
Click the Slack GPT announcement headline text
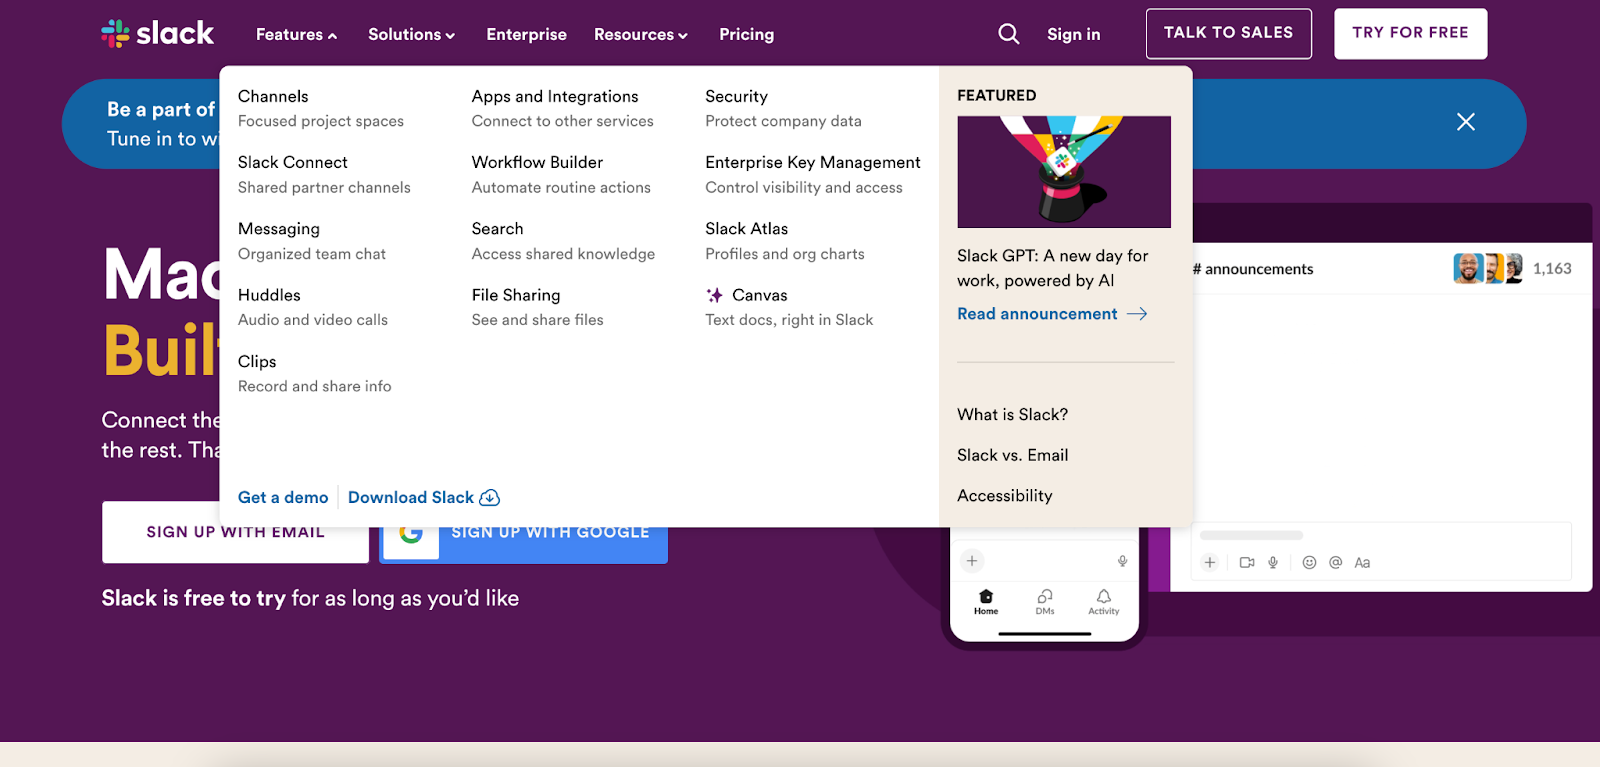click(1052, 268)
